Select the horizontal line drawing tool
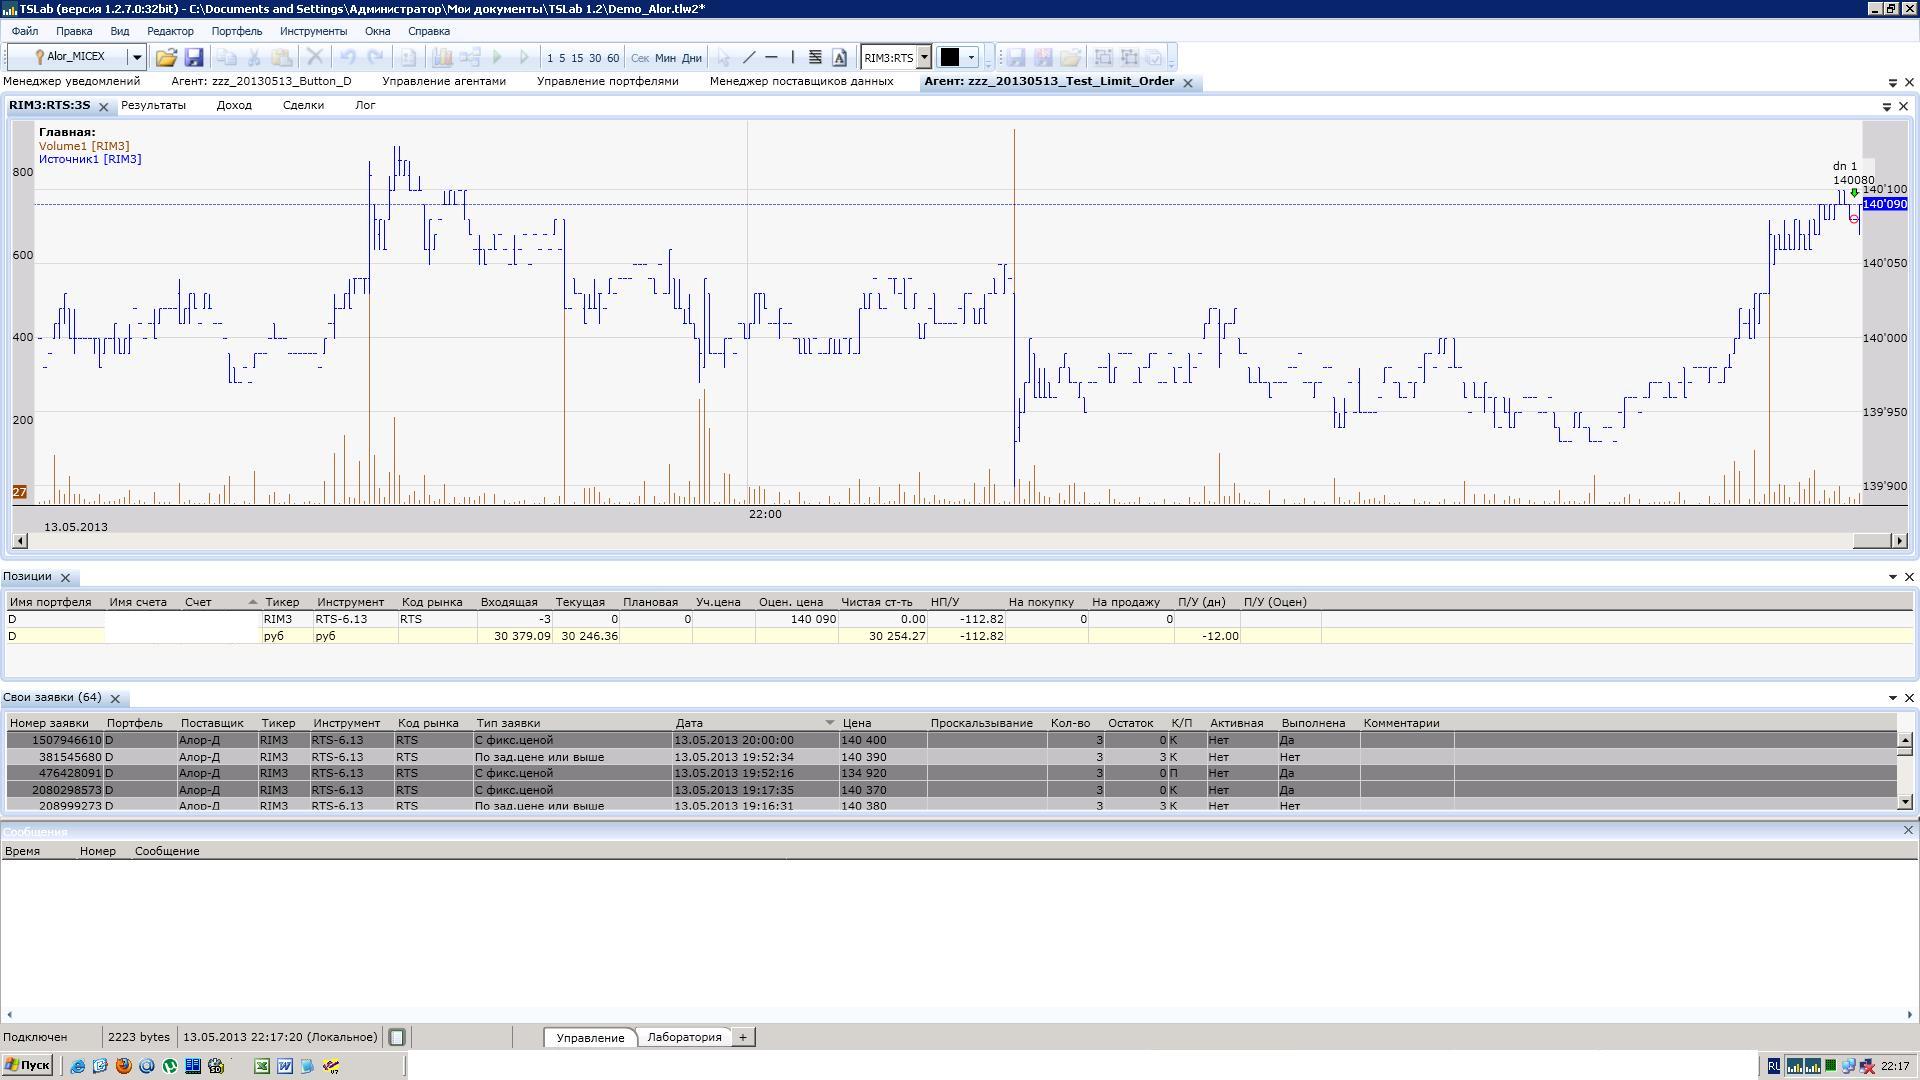This screenshot has width=1920, height=1080. (771, 58)
